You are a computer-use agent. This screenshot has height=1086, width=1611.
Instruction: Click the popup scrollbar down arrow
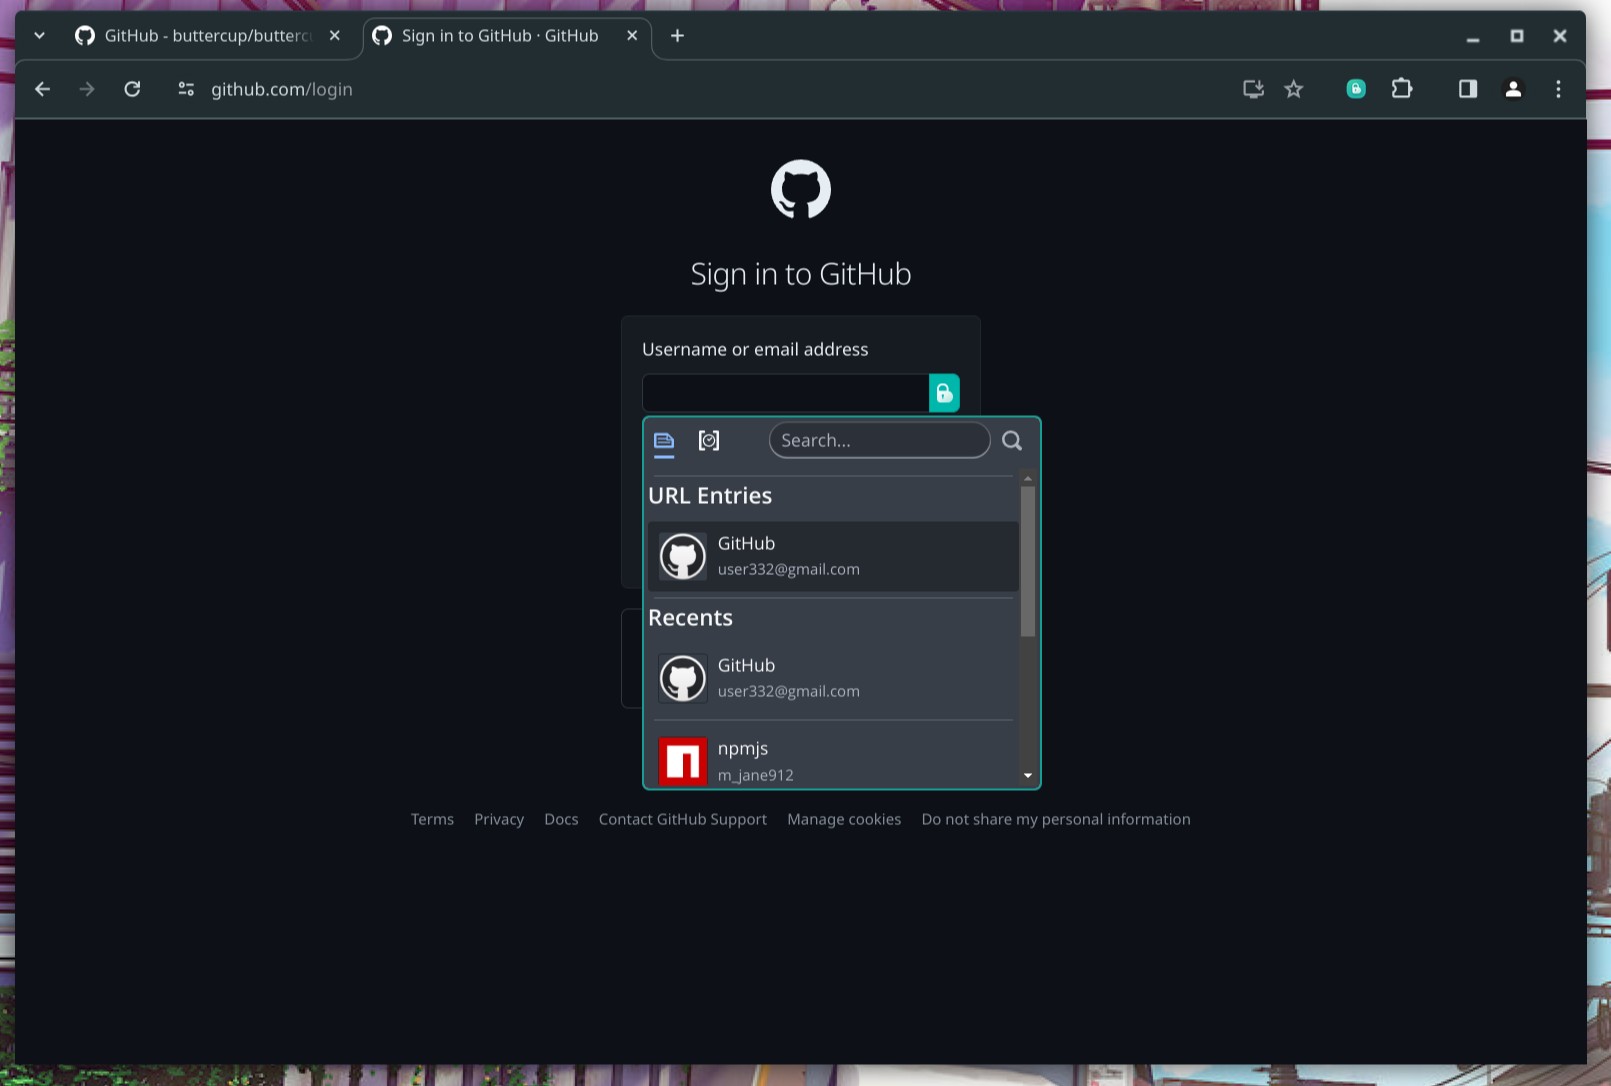pos(1028,776)
